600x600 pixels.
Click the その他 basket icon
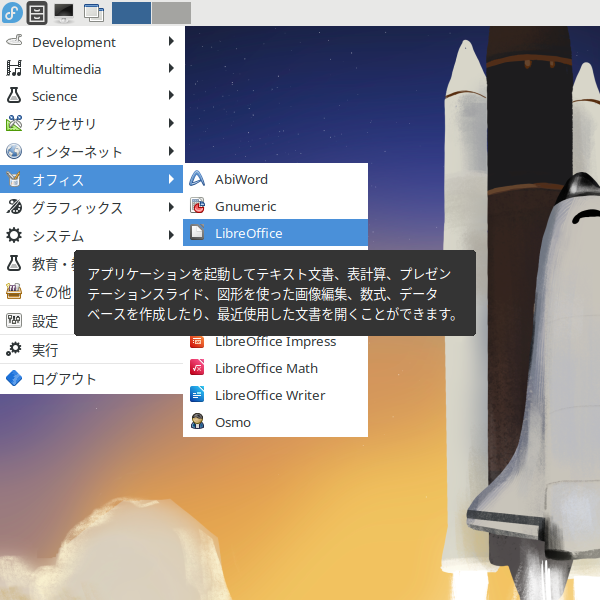click(14, 291)
